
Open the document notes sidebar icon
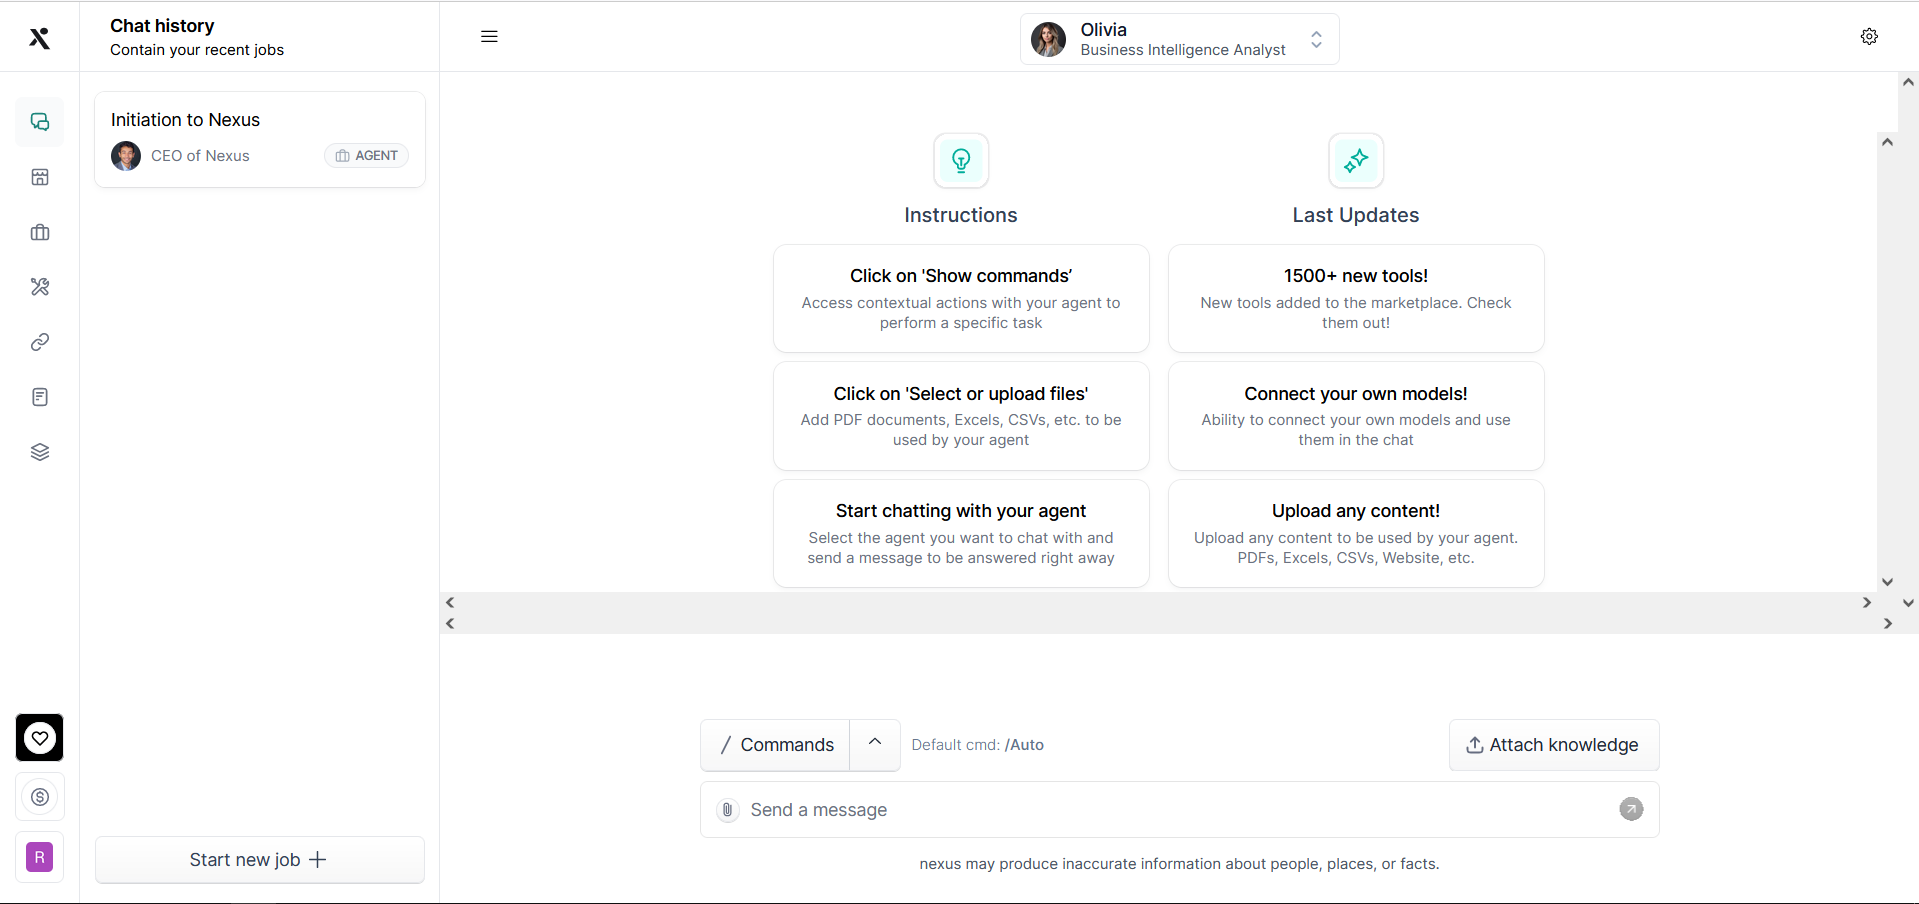[40, 397]
